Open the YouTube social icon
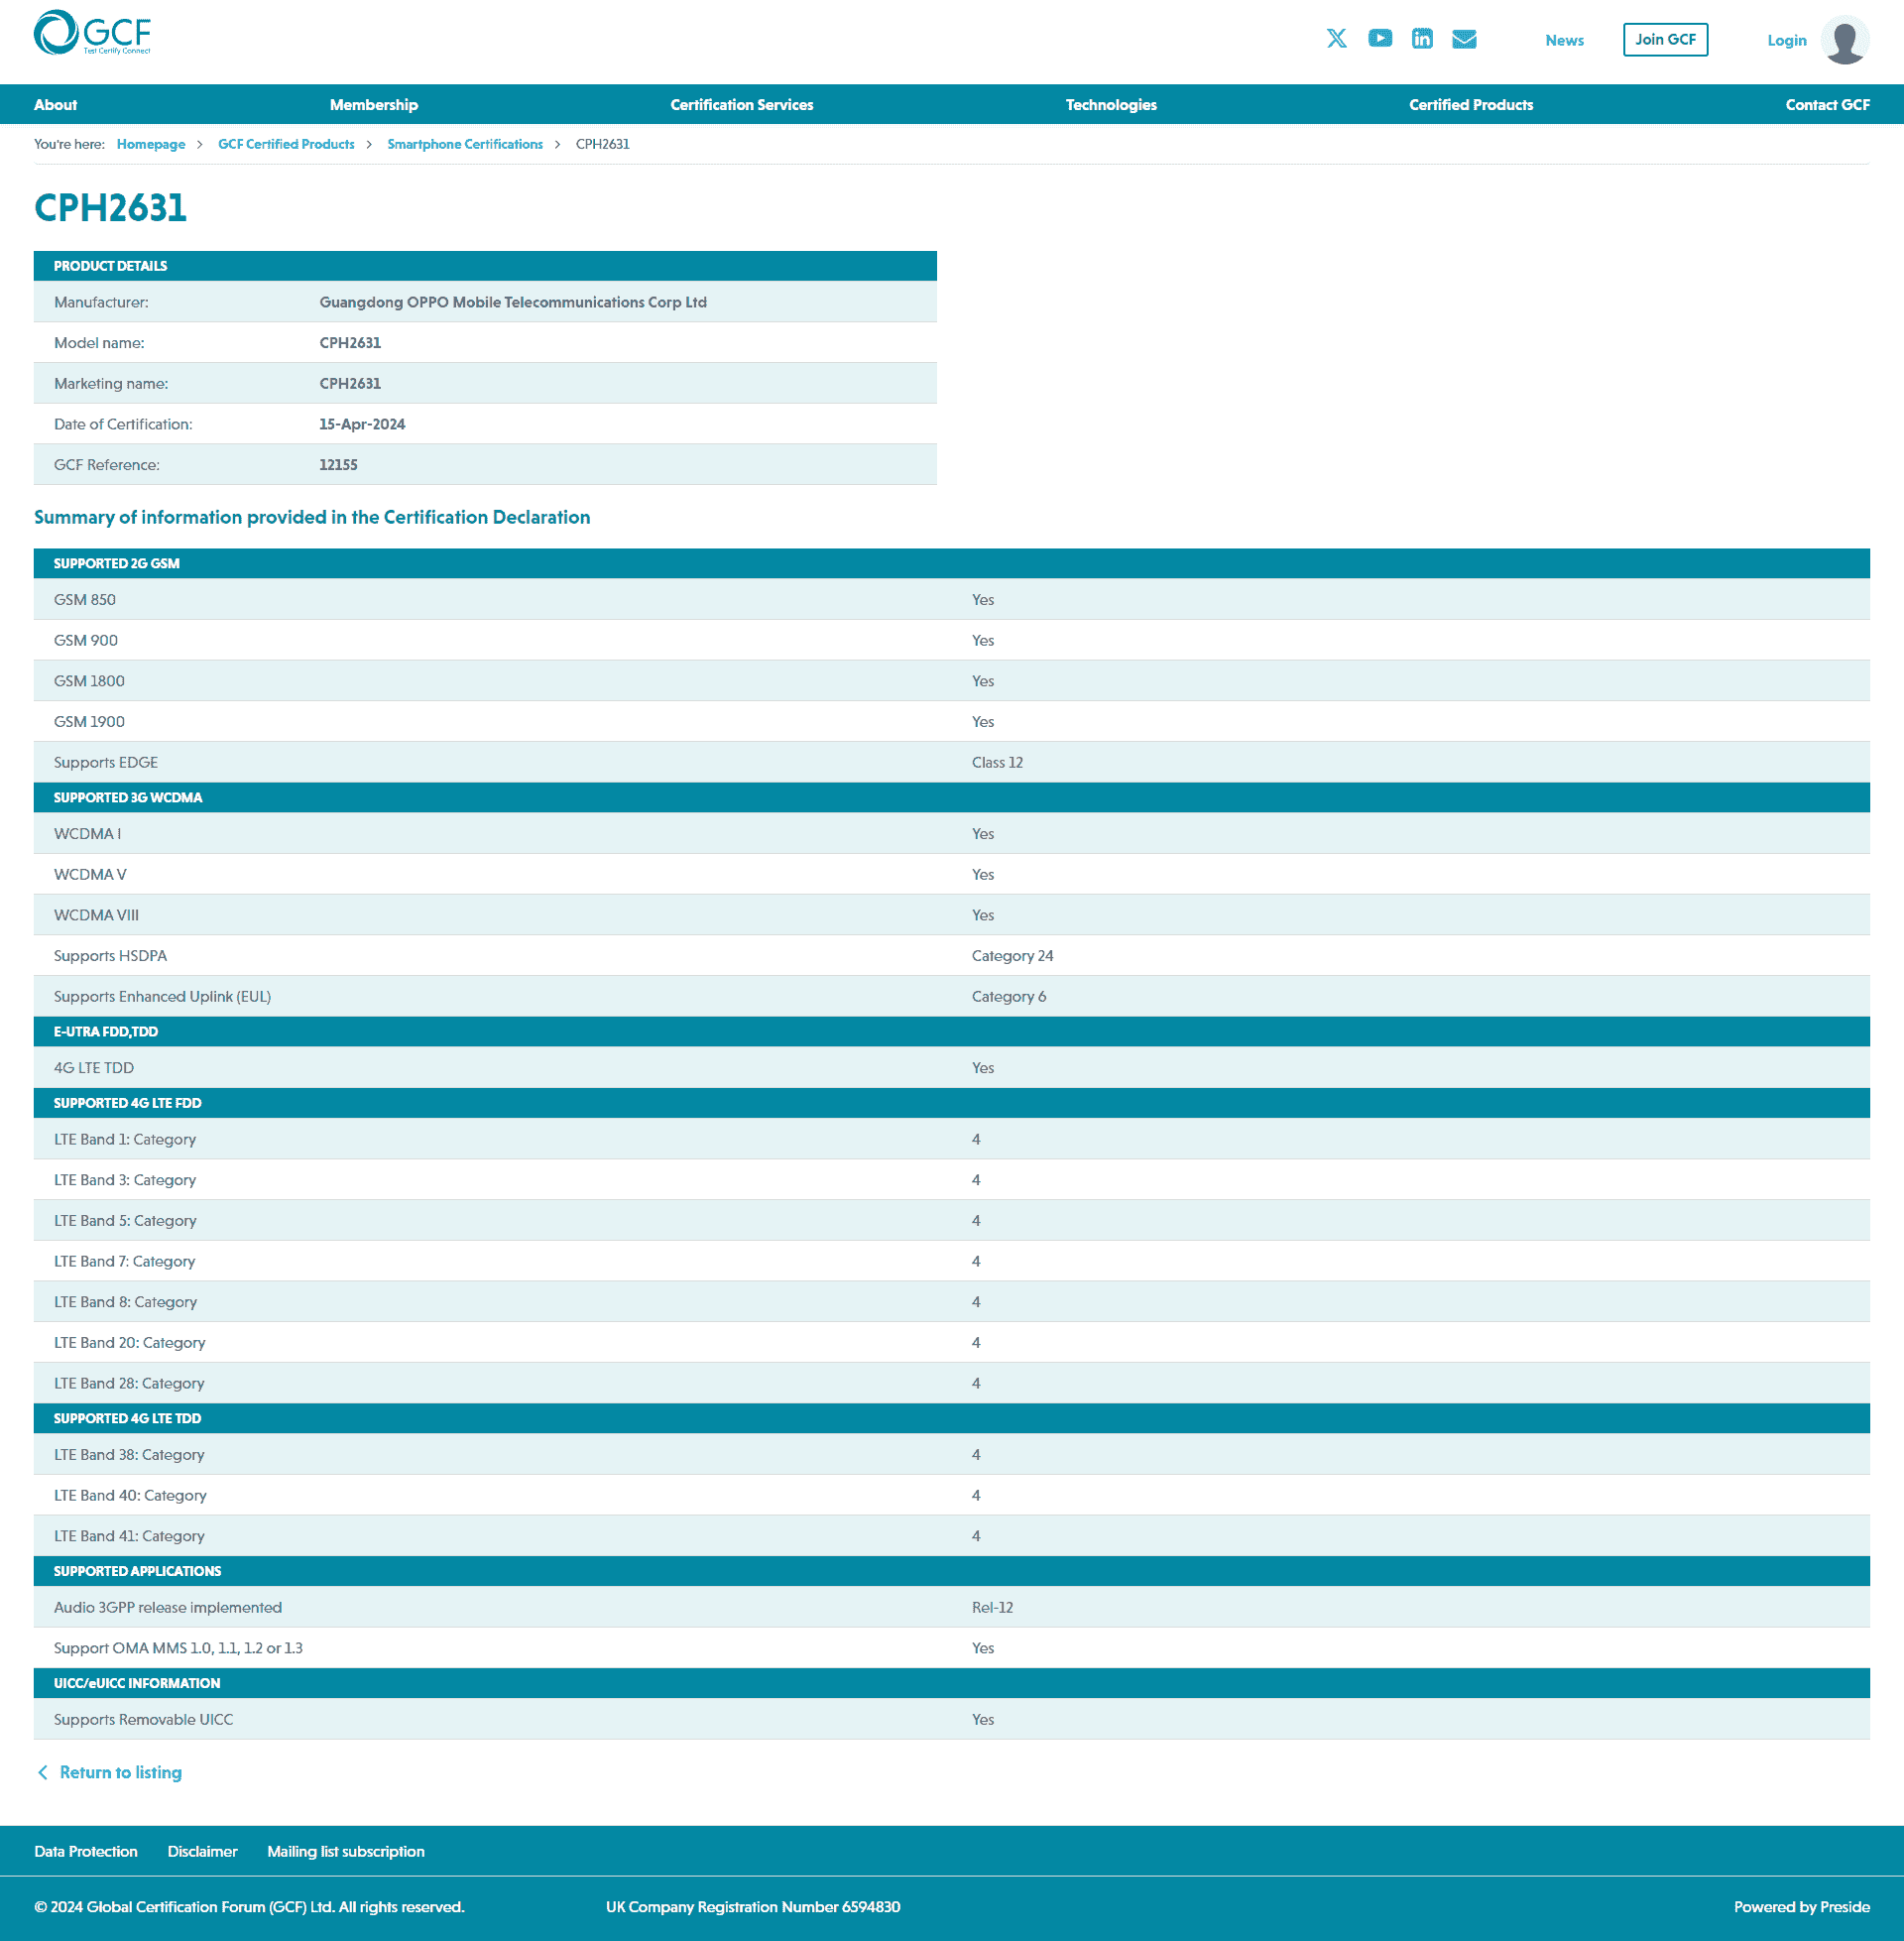This screenshot has width=1904, height=1941. 1379,39
